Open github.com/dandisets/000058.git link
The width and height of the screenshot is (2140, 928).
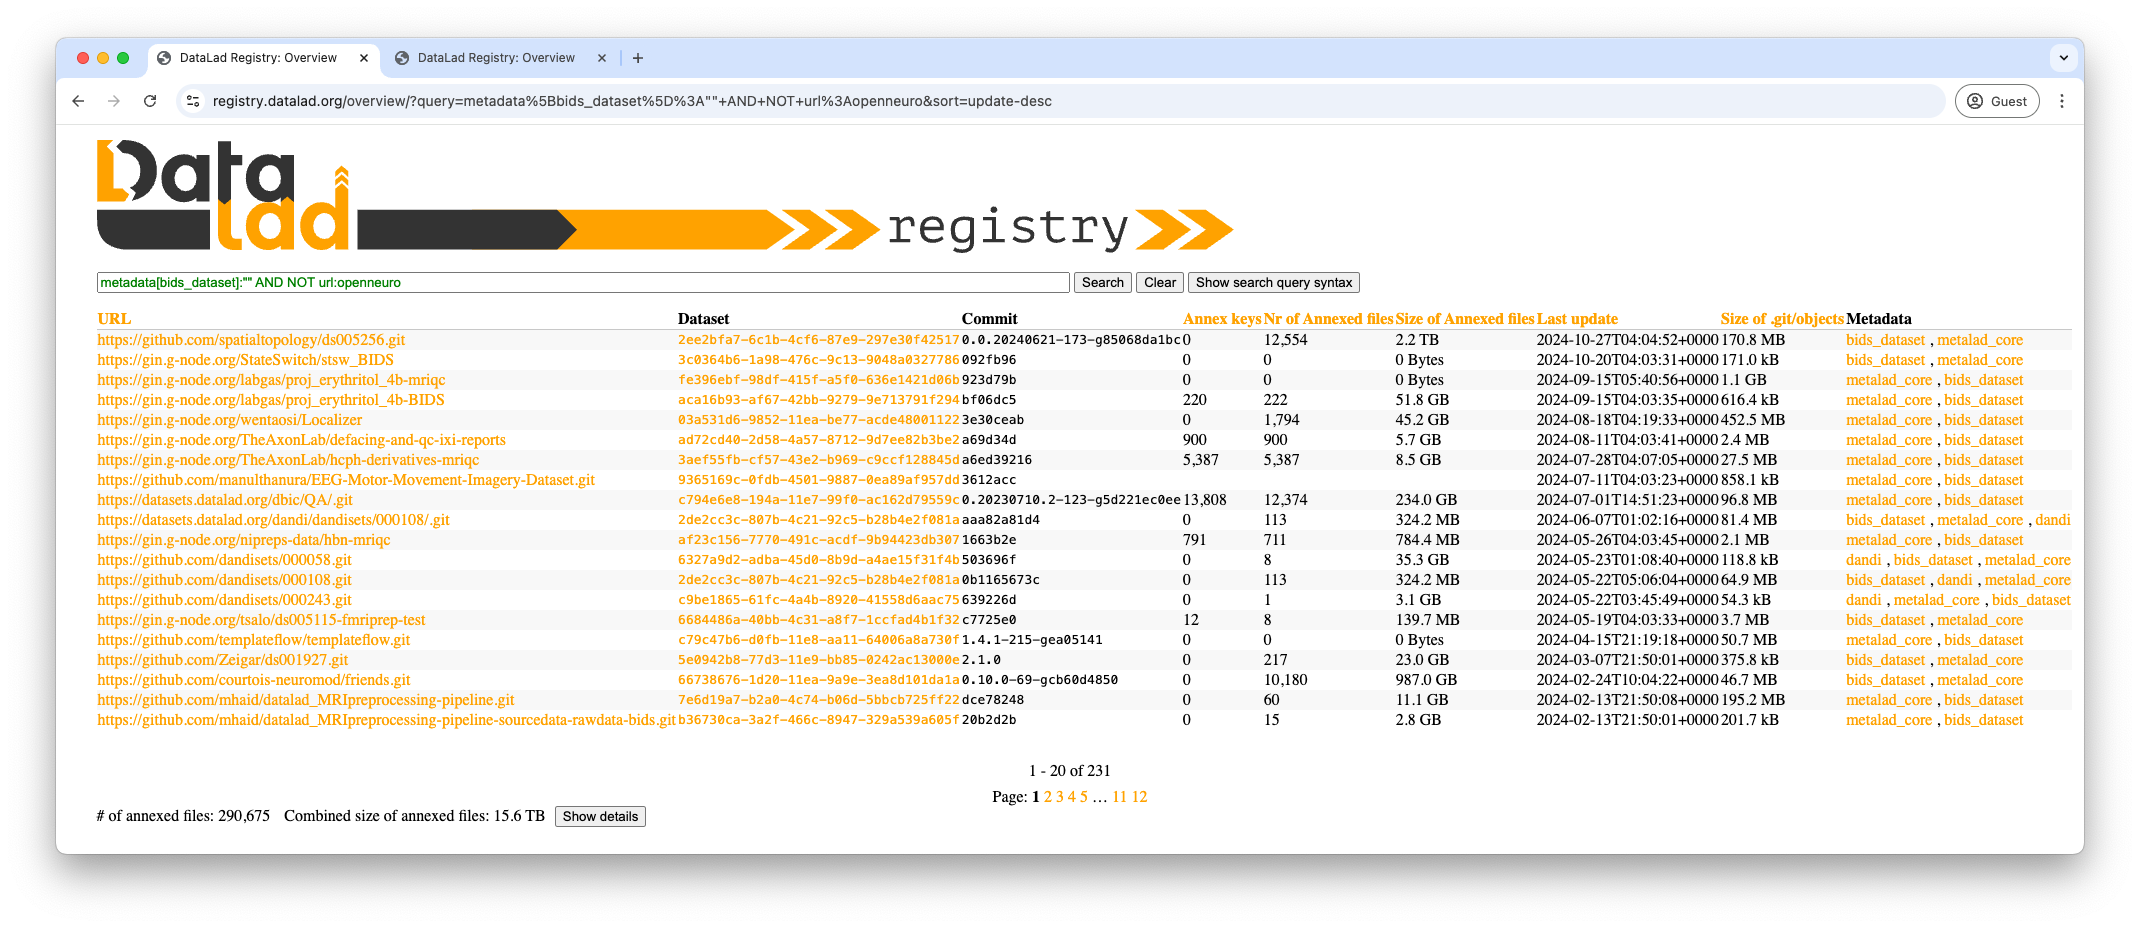click(224, 560)
